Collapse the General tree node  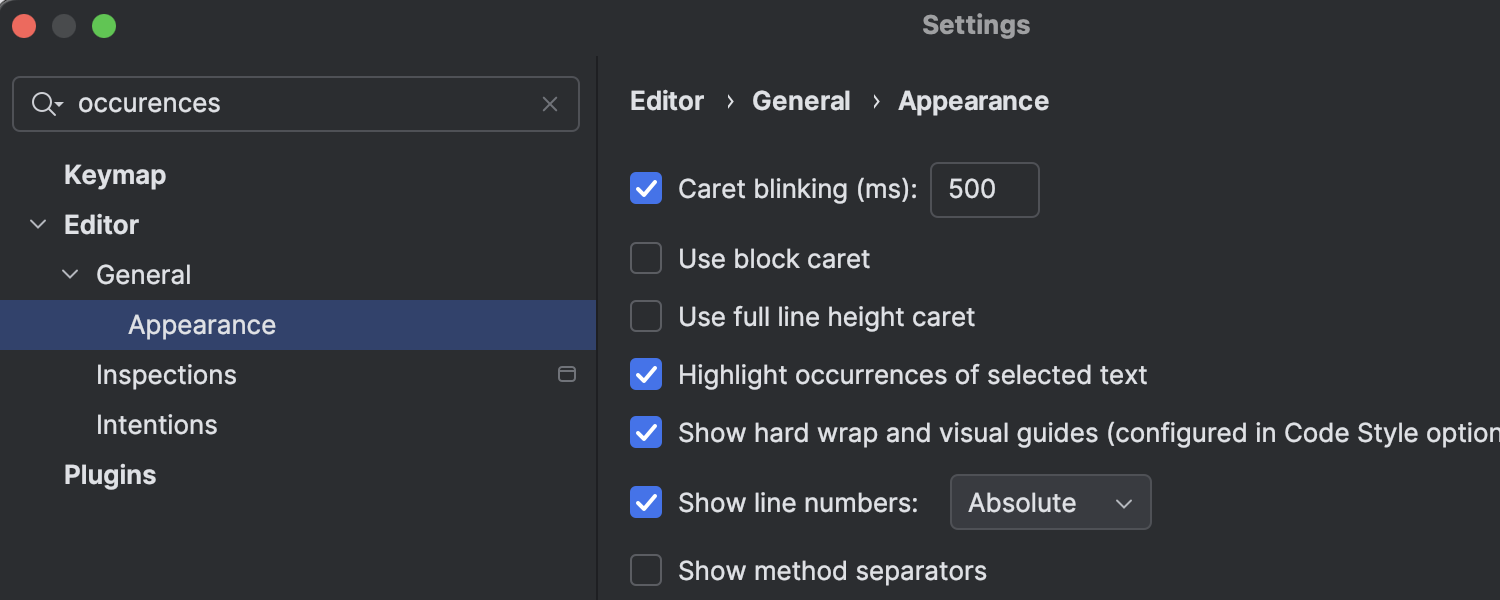[x=70, y=275]
